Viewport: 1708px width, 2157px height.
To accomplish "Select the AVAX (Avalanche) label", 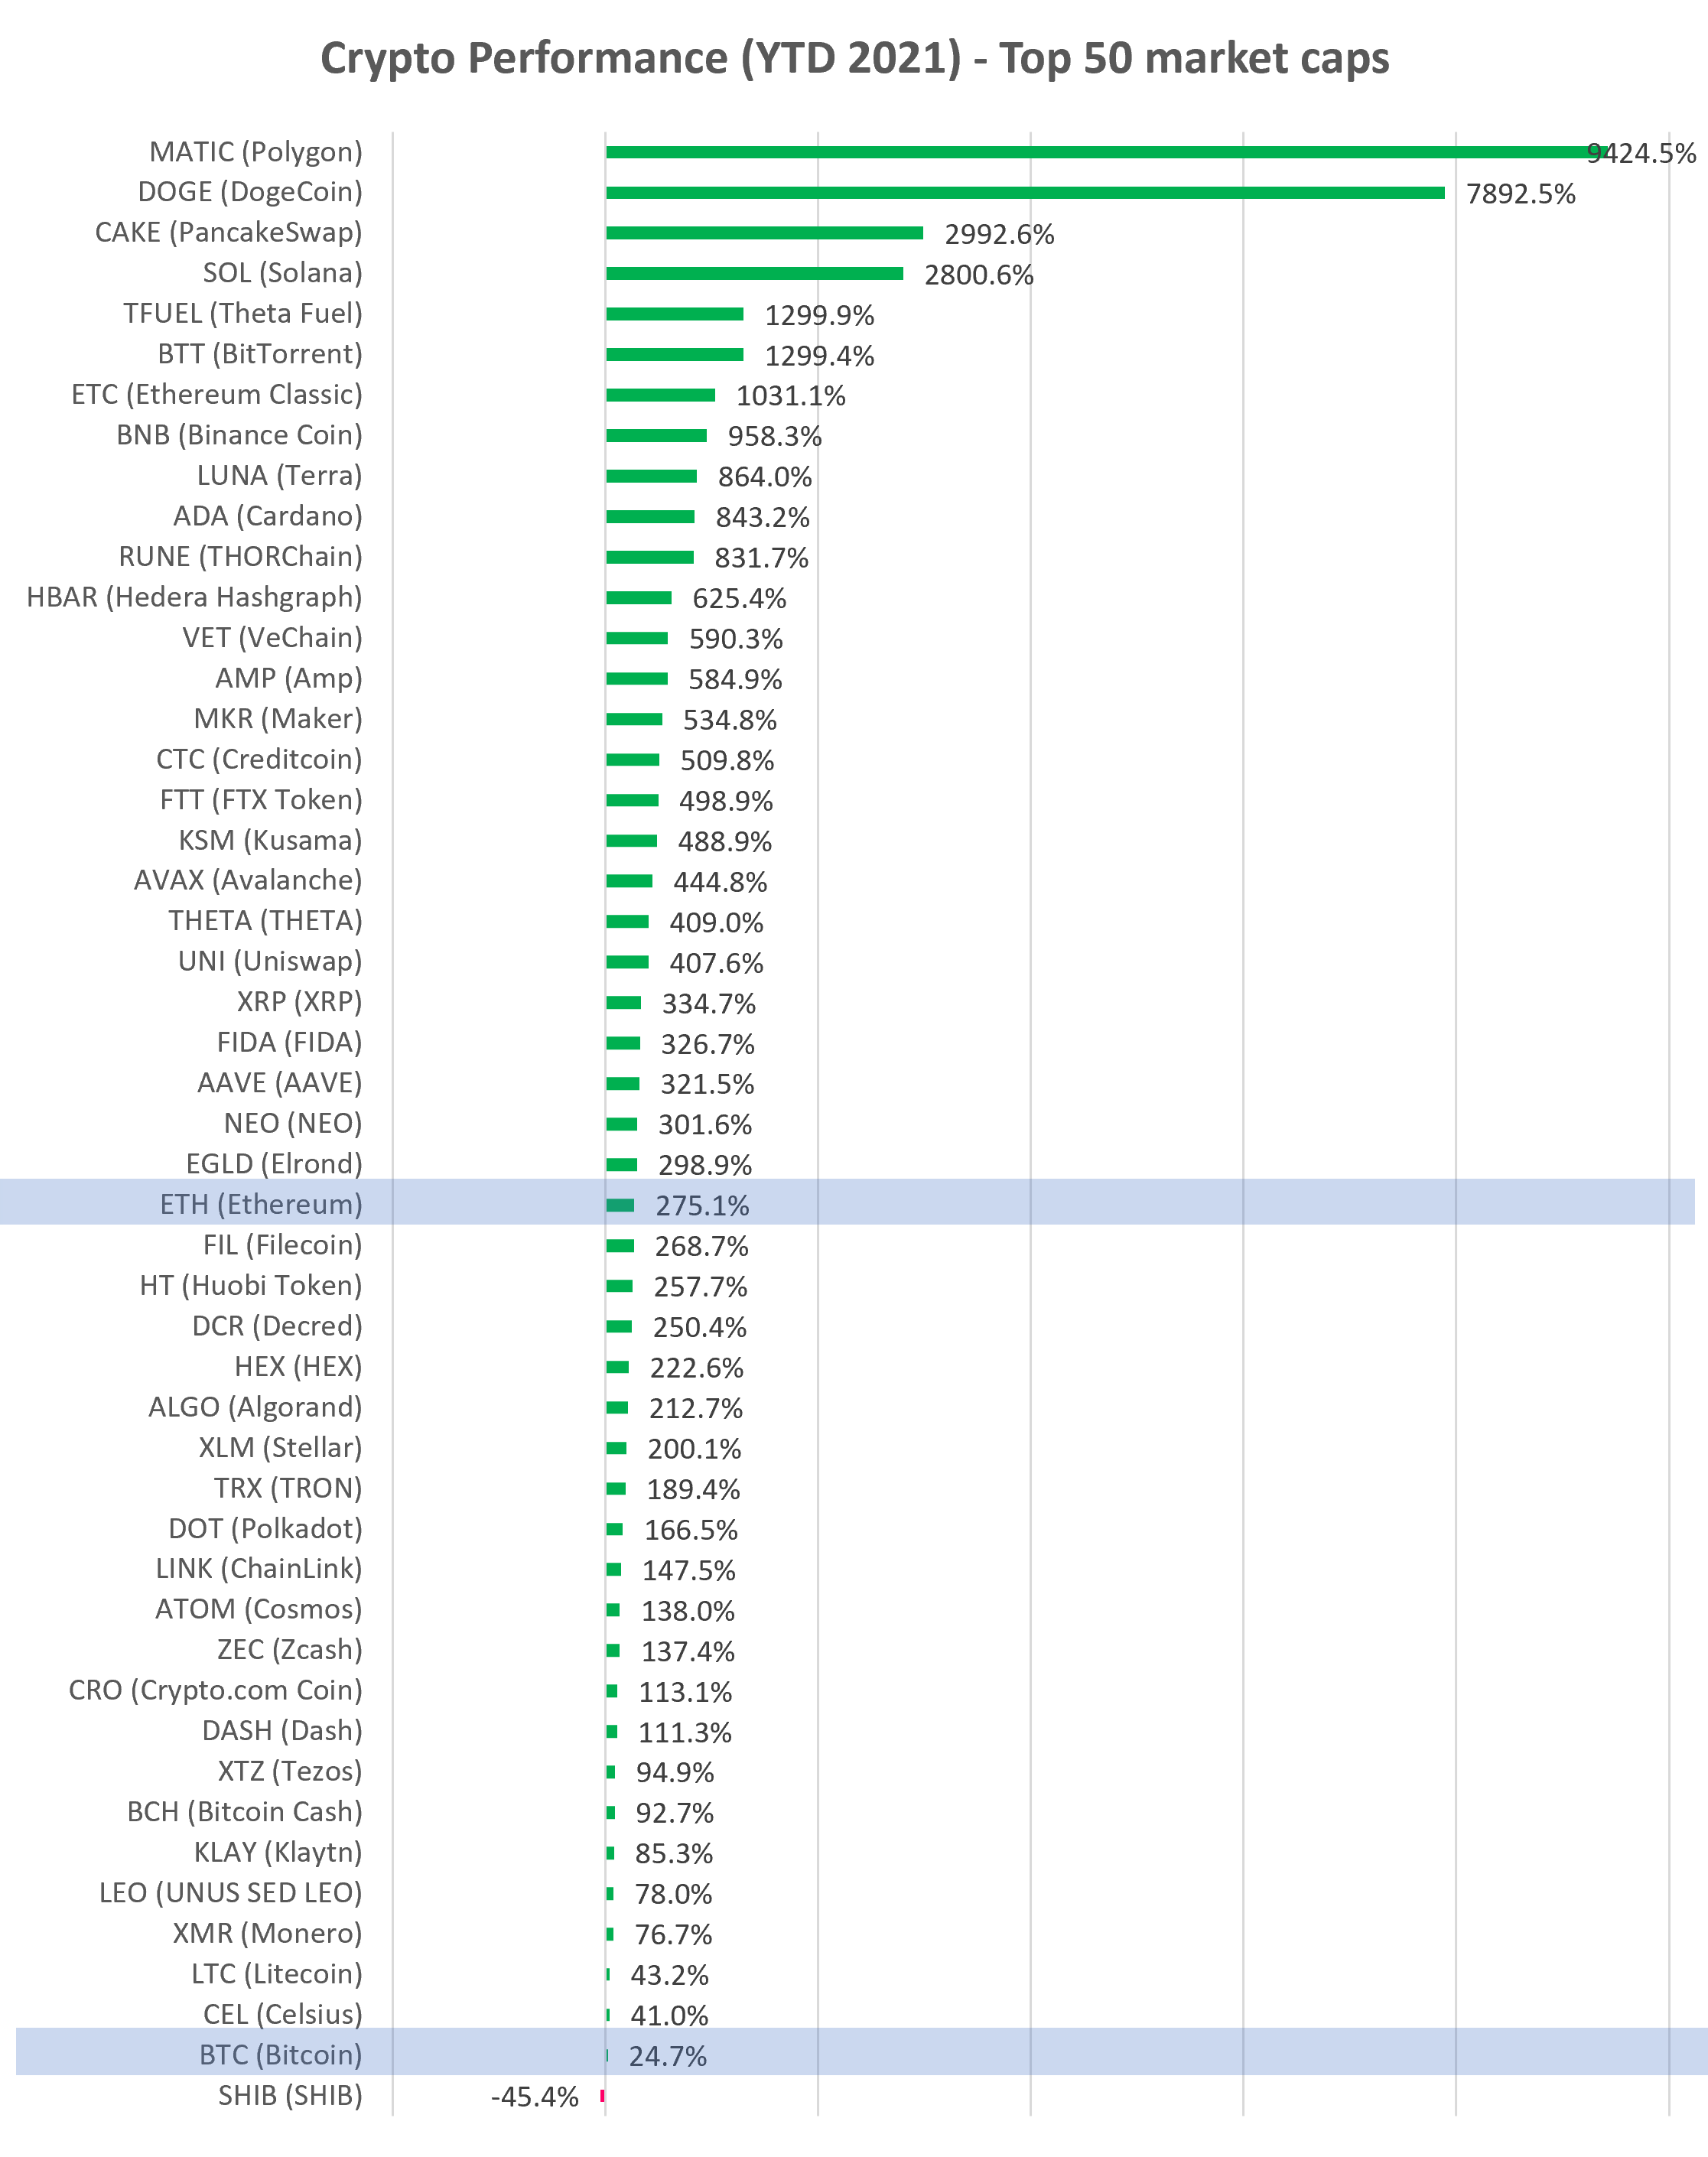I will 248,880.
